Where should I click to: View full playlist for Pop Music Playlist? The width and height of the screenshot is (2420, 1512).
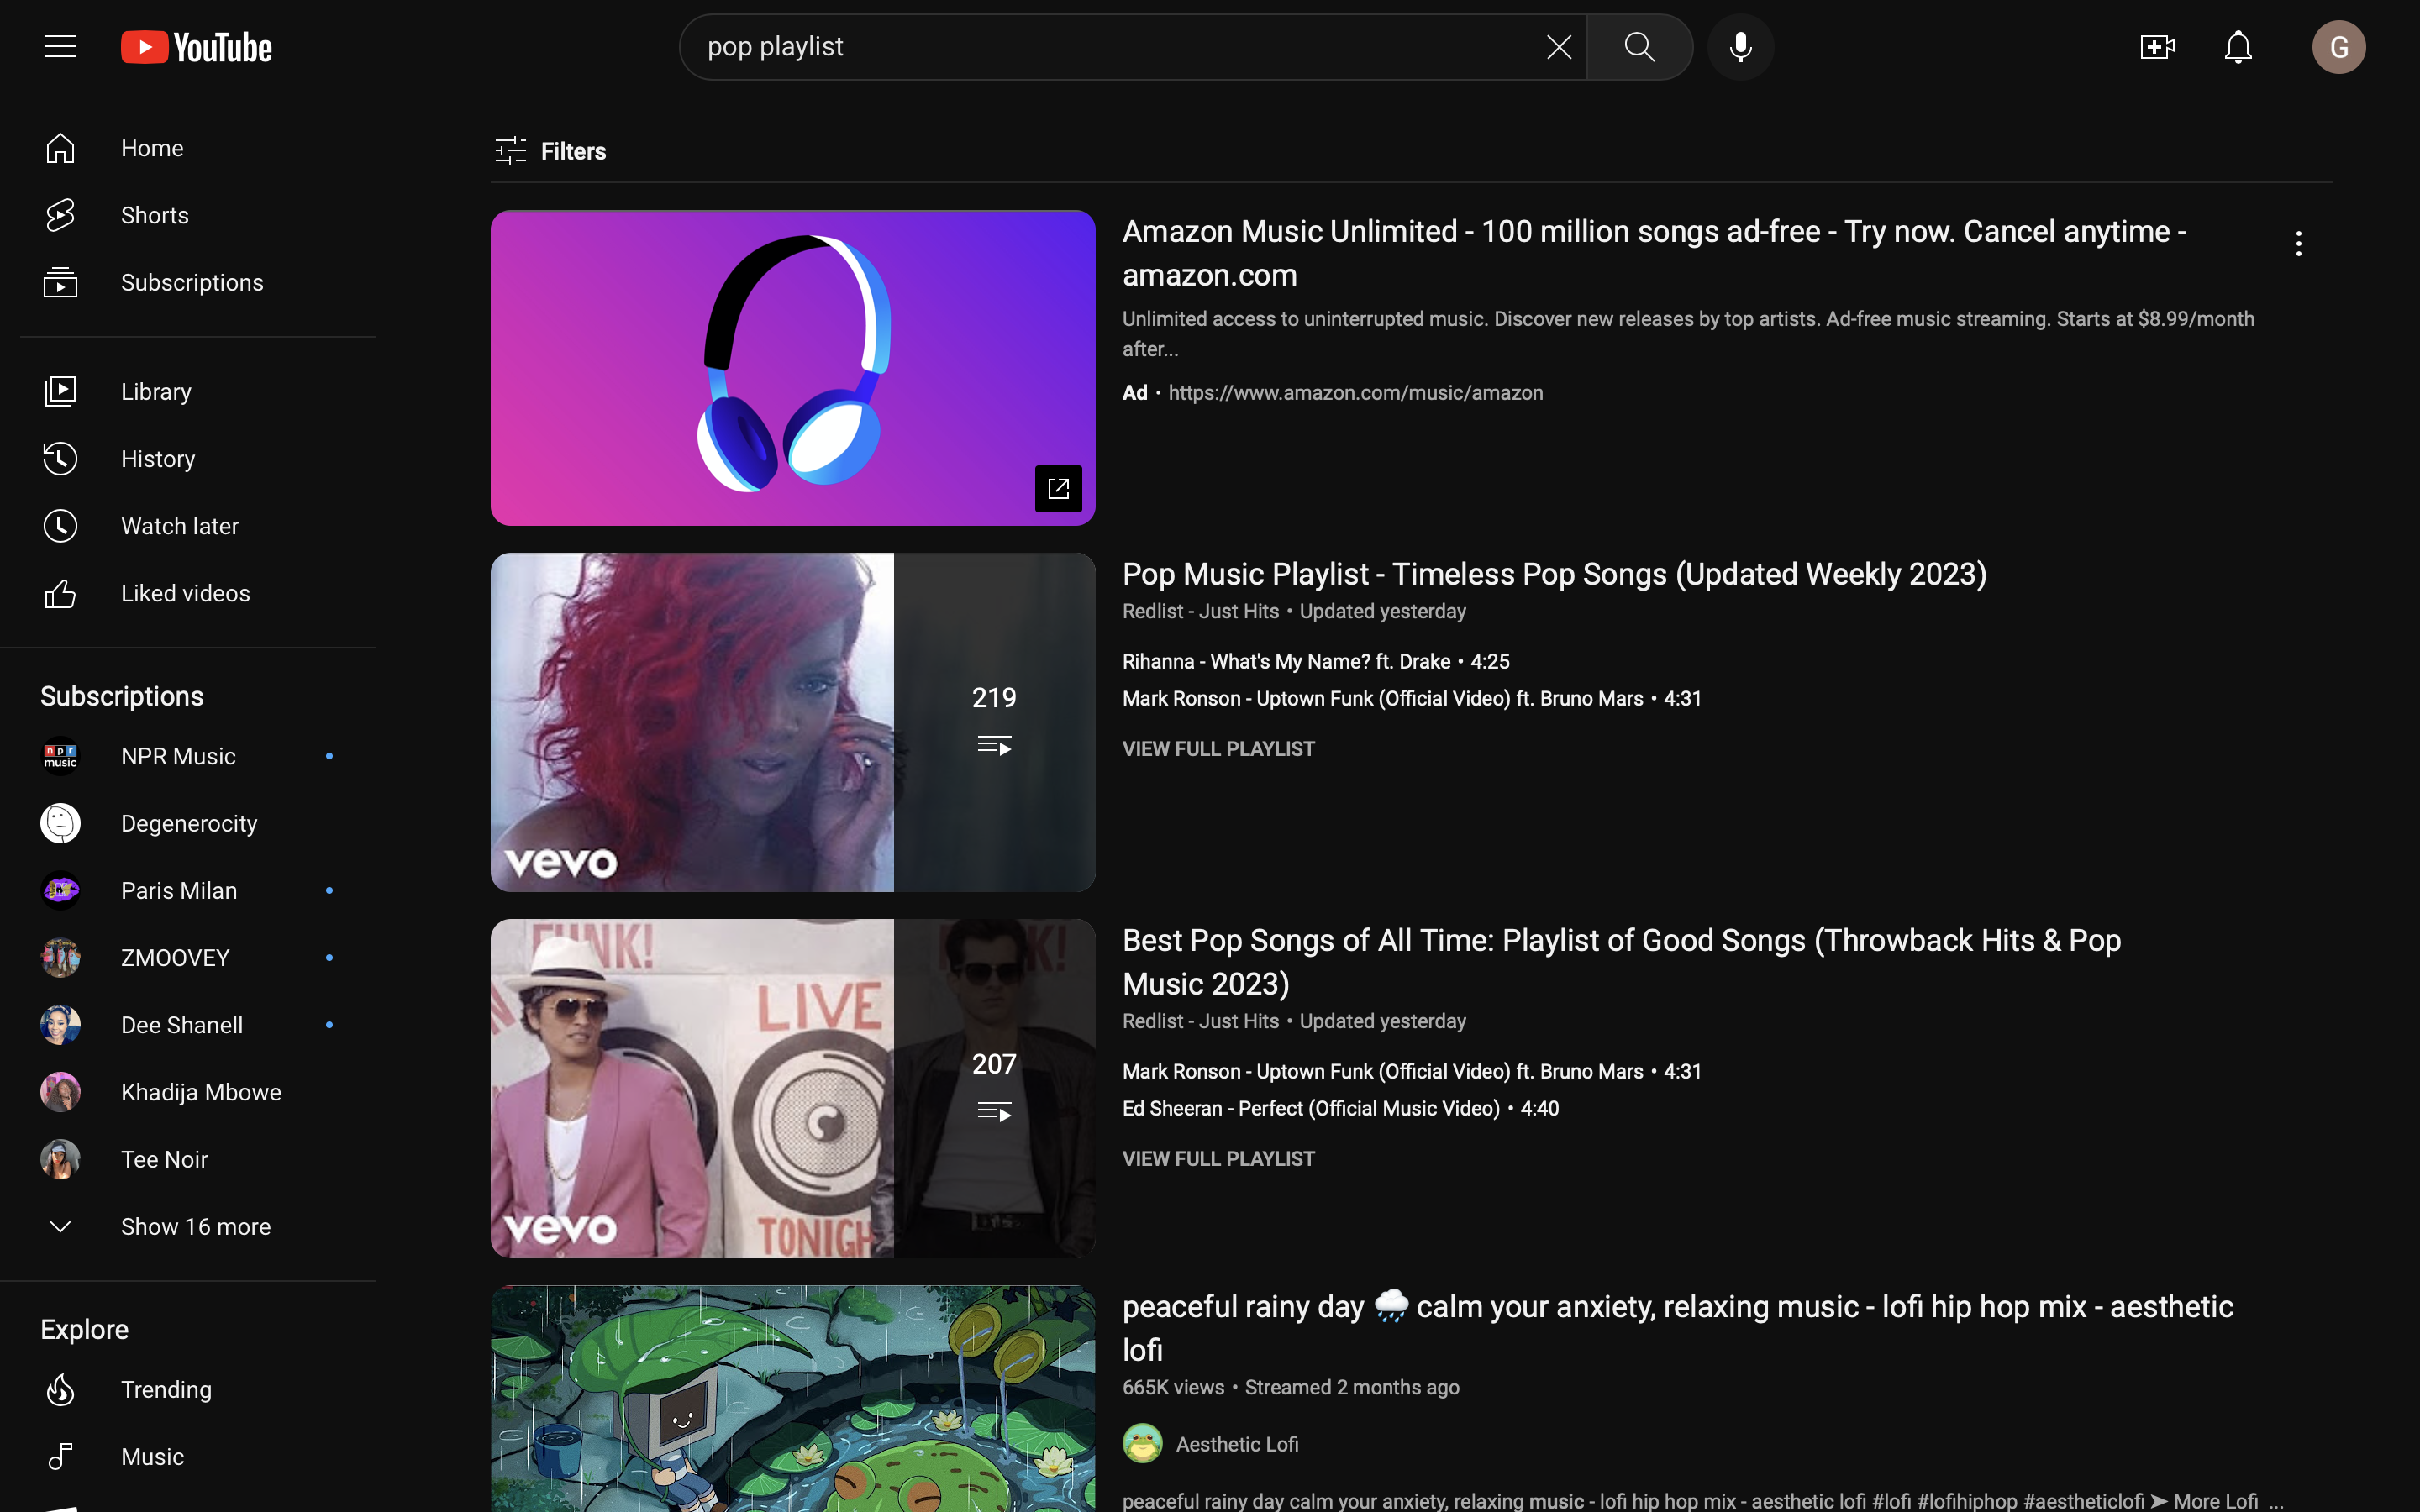1218,749
